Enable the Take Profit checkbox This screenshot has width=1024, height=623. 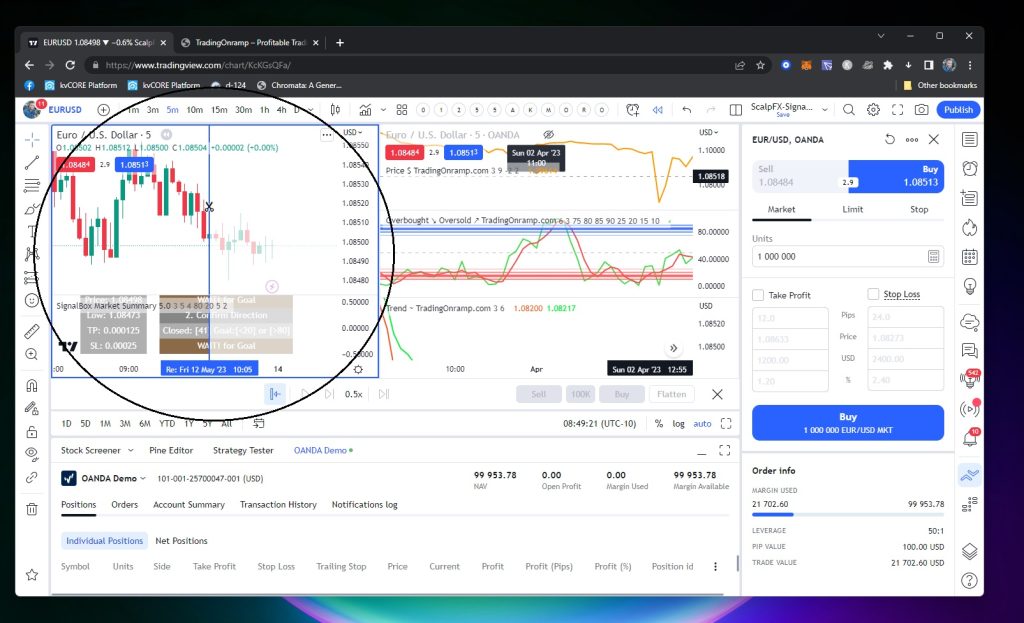(x=758, y=295)
